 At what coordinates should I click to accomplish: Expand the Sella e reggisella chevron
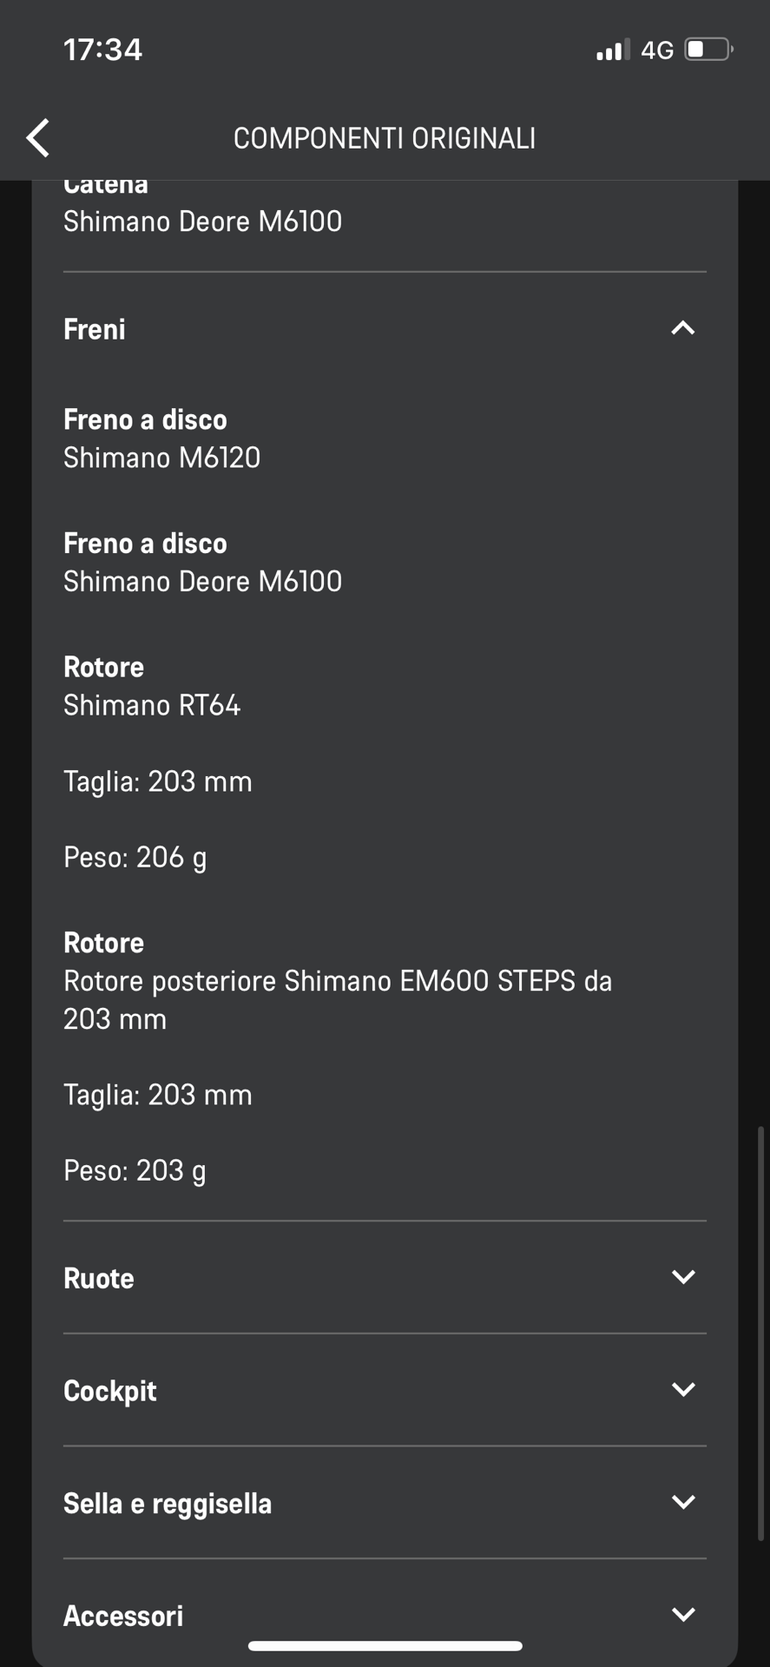683,1502
